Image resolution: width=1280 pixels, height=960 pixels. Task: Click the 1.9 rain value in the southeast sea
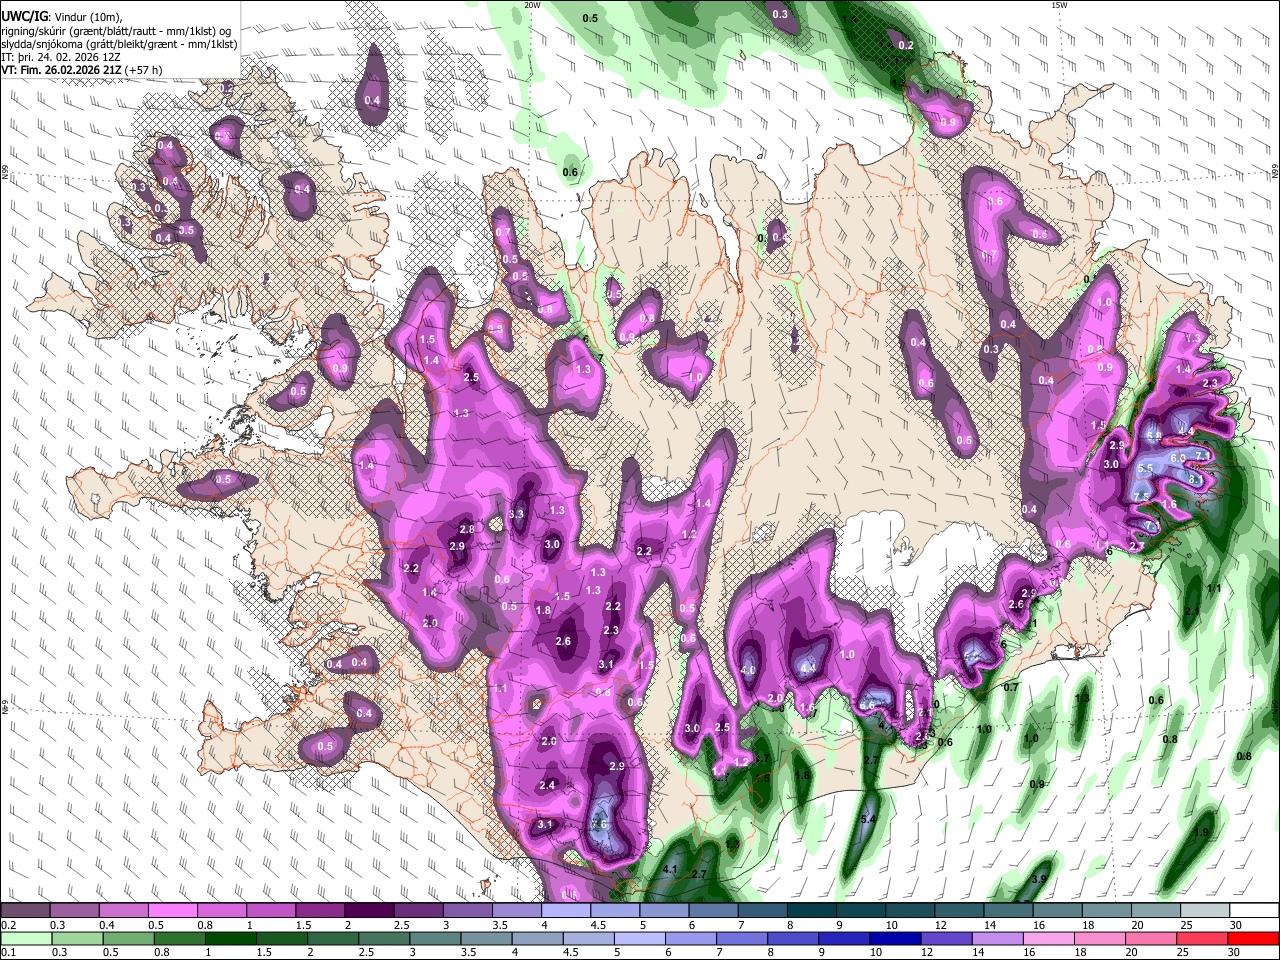[1201, 832]
